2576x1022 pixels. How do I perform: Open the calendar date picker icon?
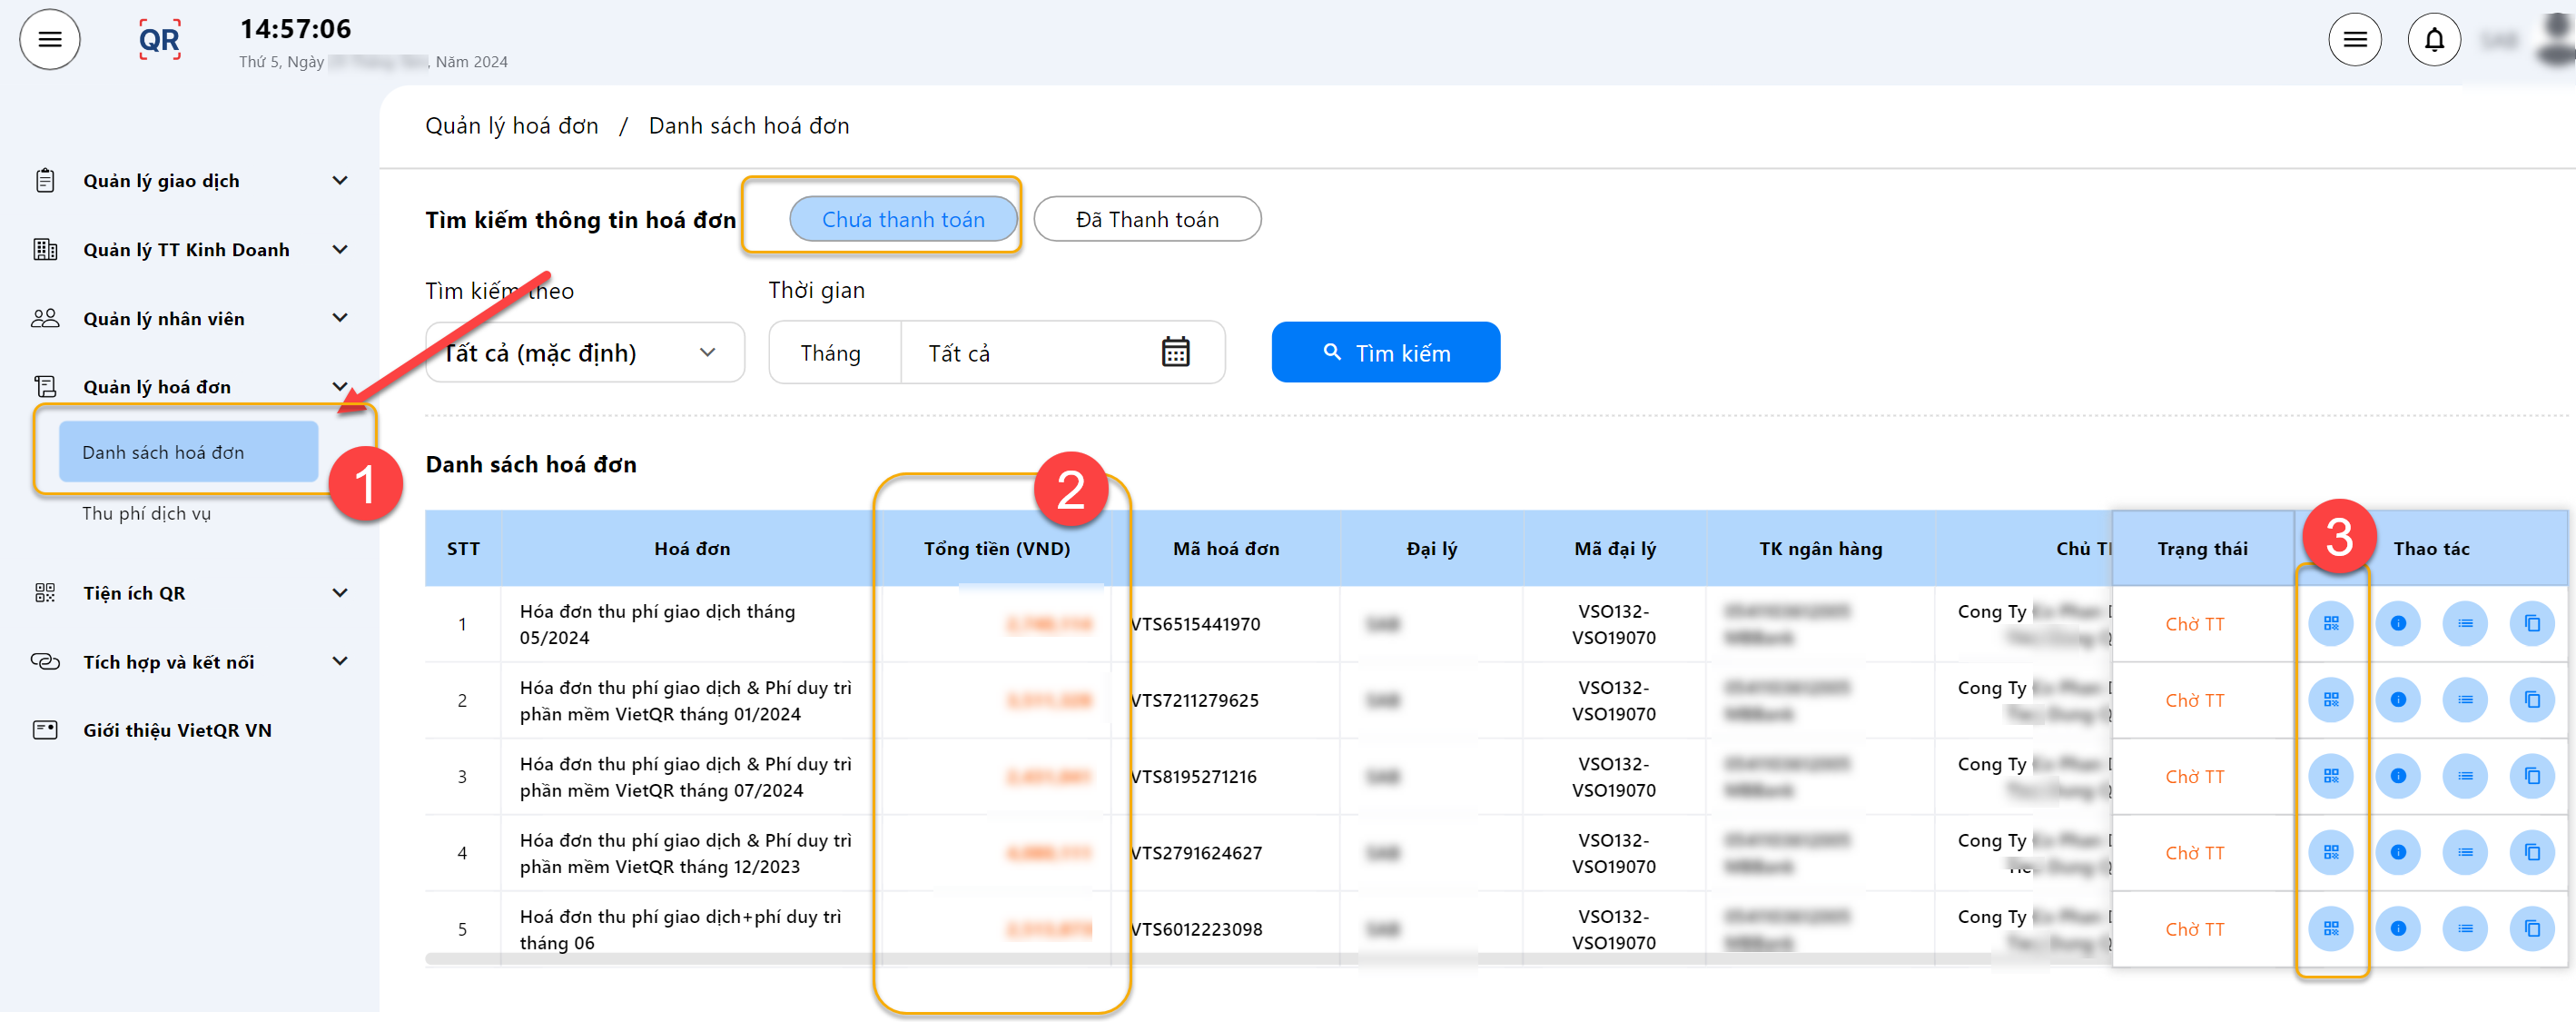1175,353
